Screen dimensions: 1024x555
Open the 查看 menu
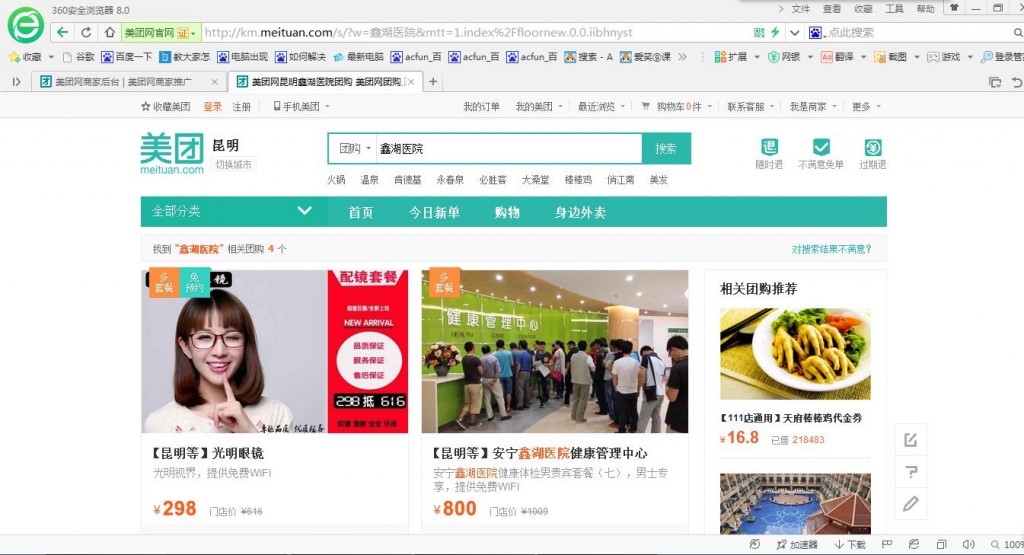(x=832, y=8)
